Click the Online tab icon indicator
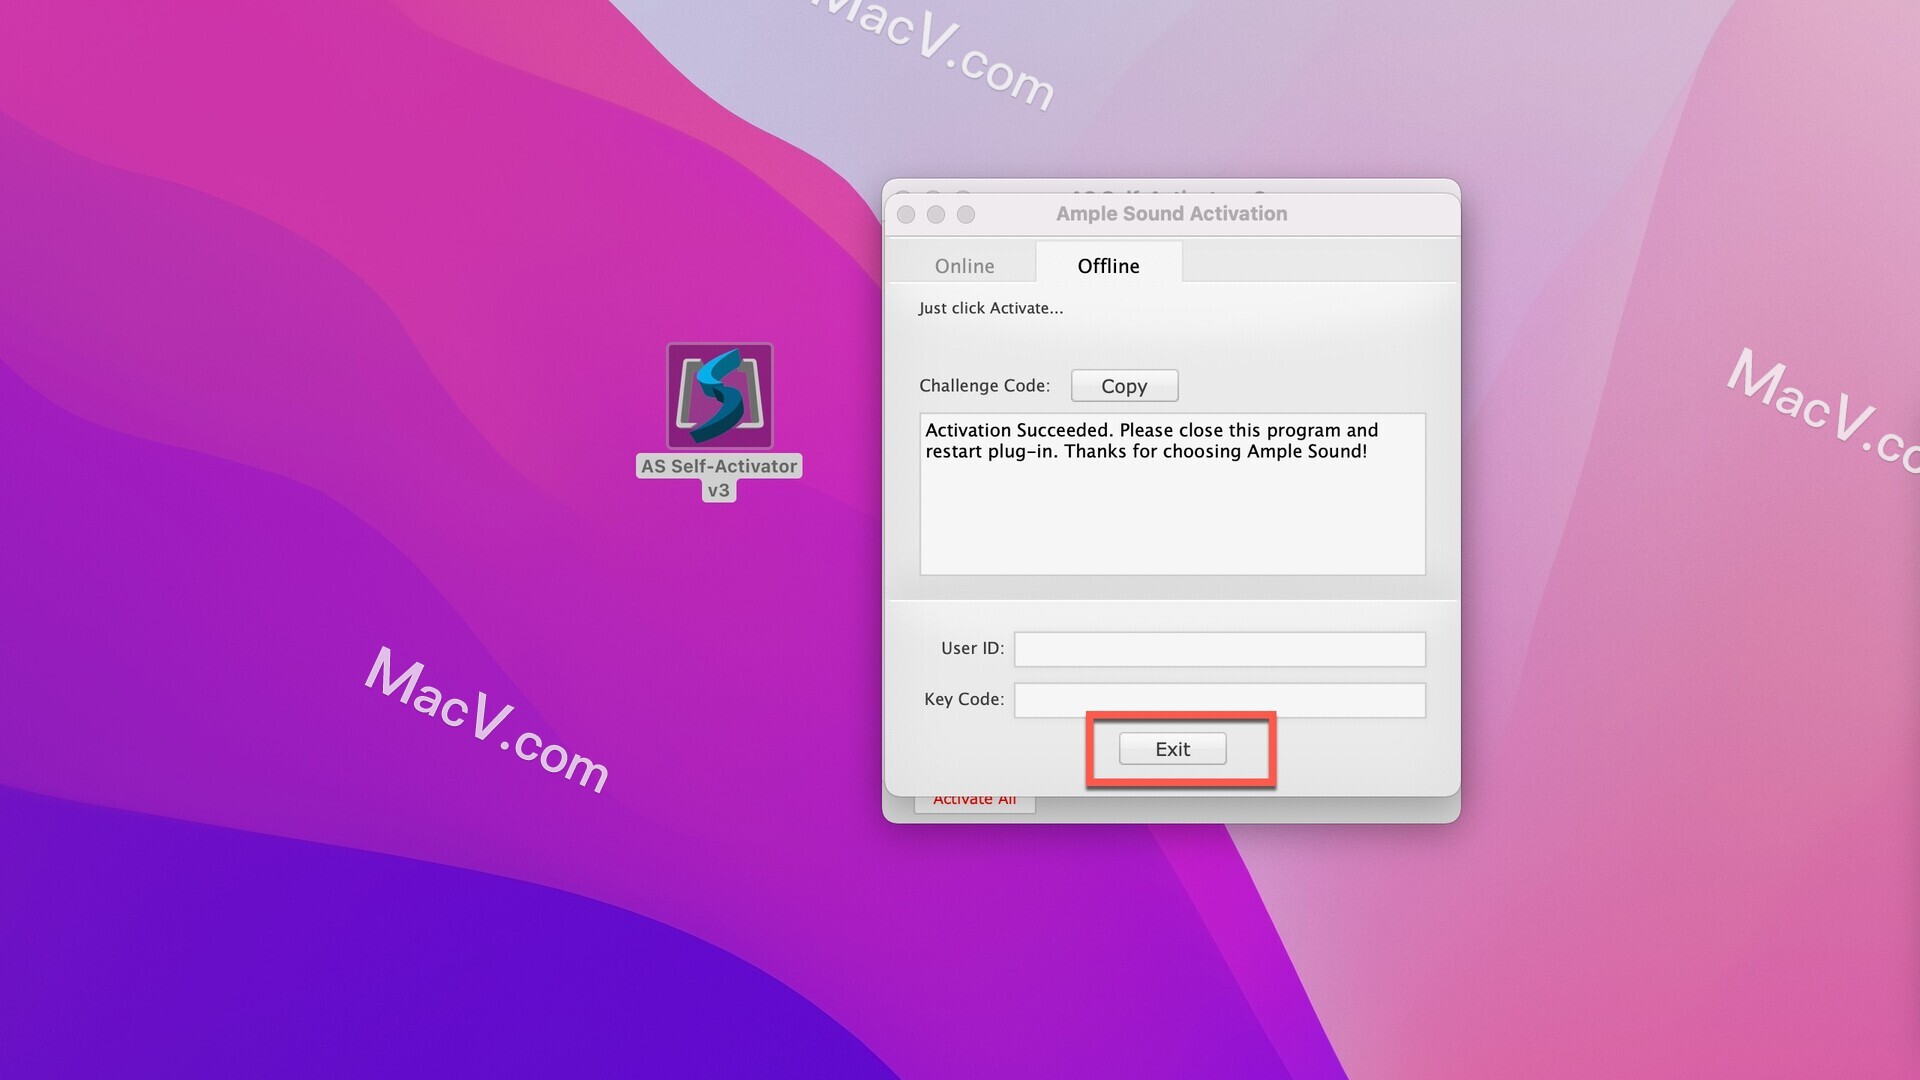Screen dimensions: 1920x1080 pyautogui.click(x=965, y=265)
